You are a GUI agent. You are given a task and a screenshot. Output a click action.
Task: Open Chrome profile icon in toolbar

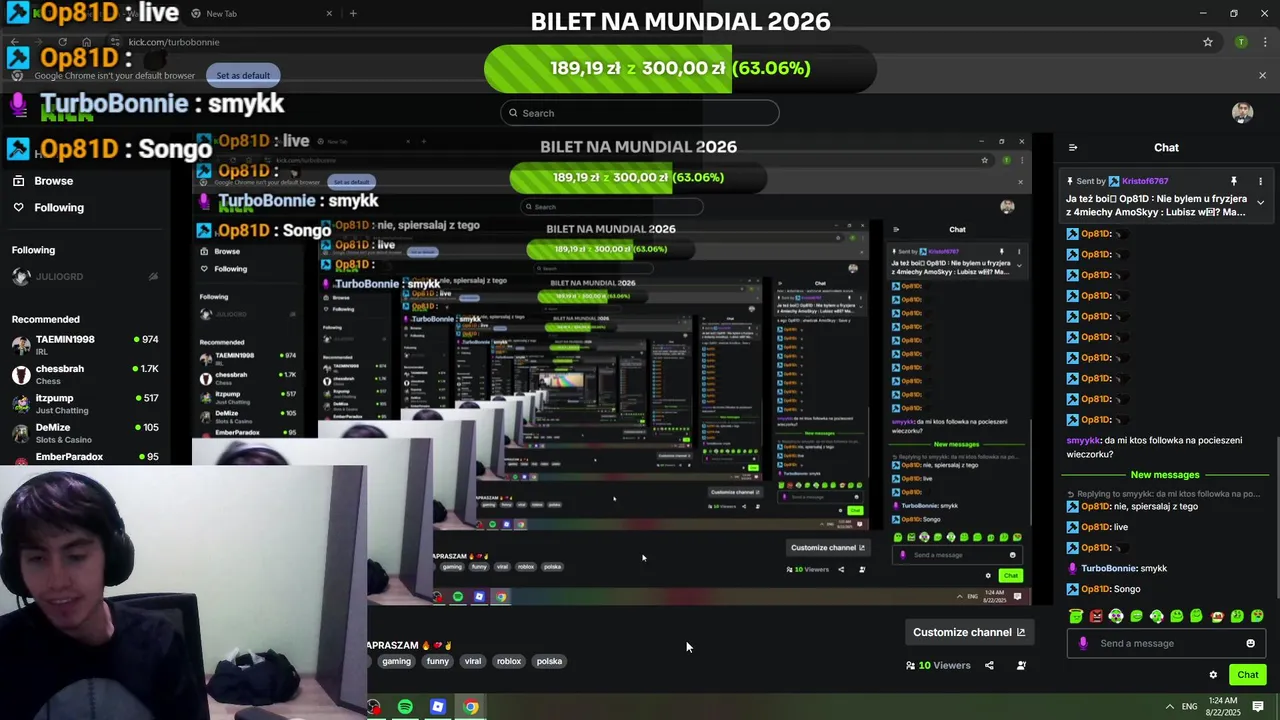click(1241, 42)
